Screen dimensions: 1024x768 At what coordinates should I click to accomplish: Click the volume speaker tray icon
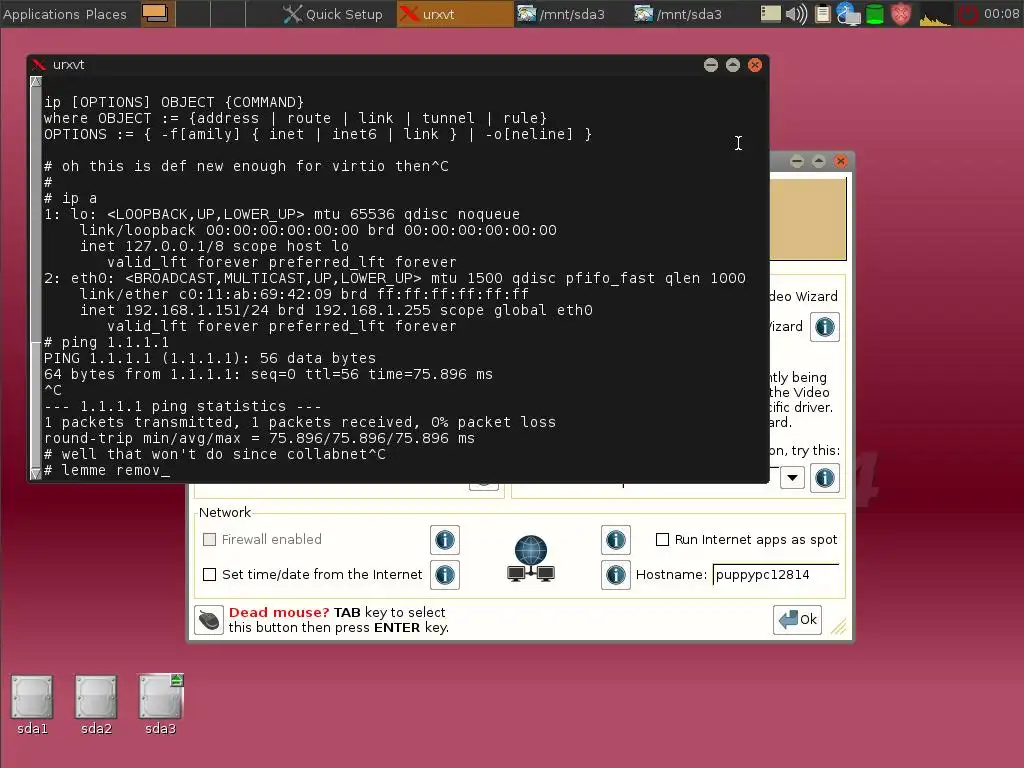coord(796,14)
